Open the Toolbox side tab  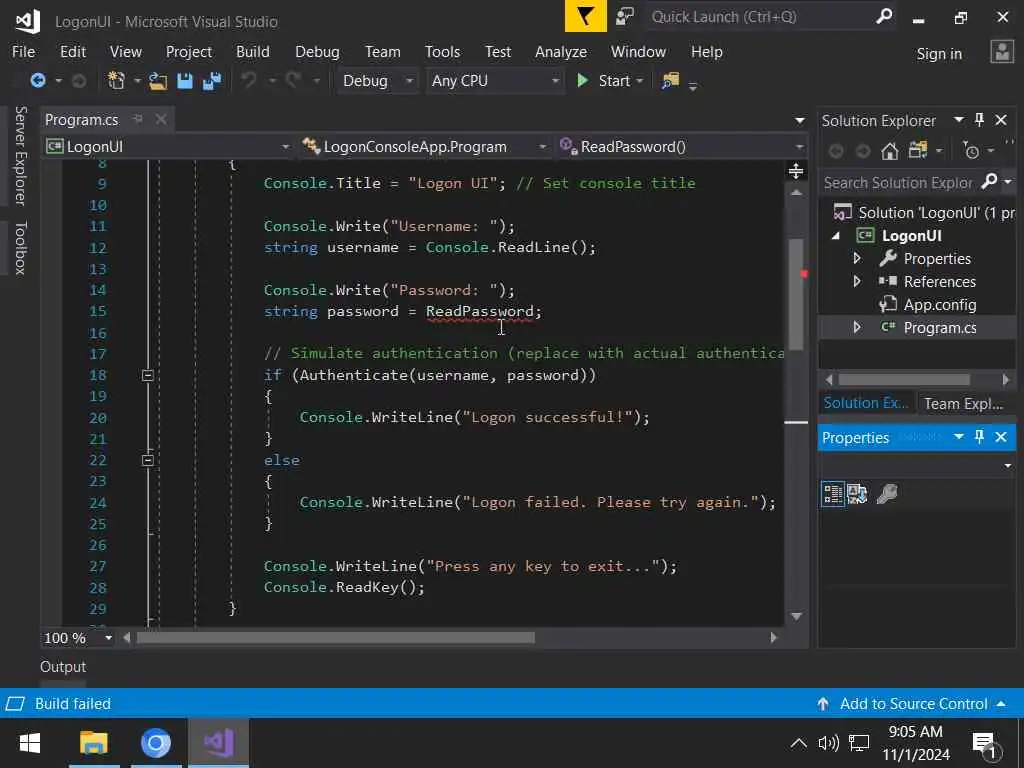pos(21,248)
